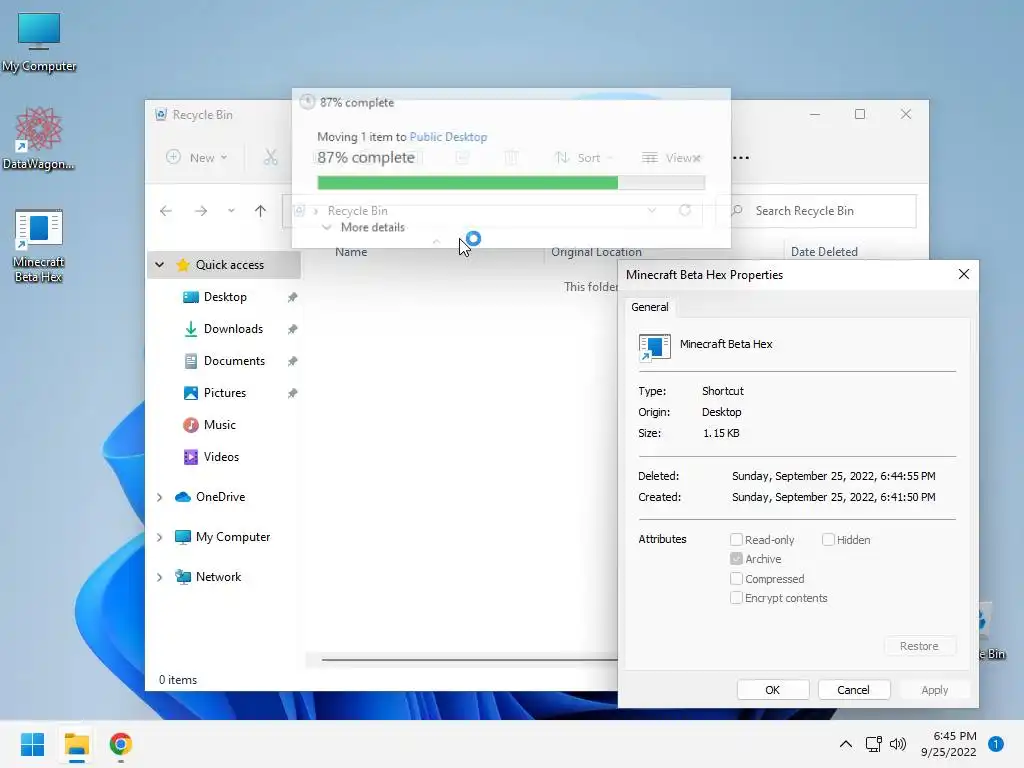Image resolution: width=1024 pixels, height=768 pixels.
Task: Unpin Documents using its pin icon
Action: 293,361
